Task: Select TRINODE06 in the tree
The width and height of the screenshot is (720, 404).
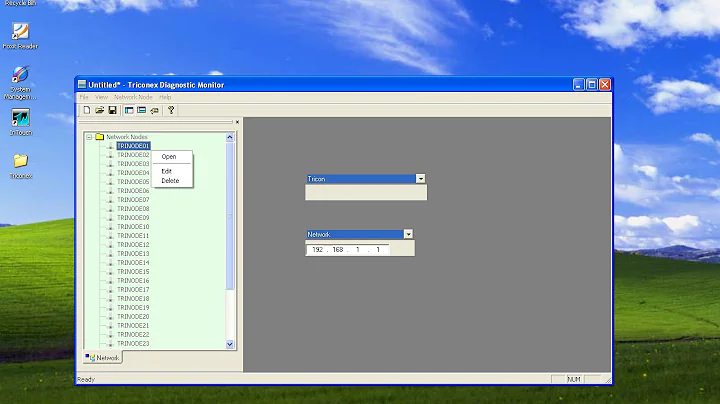Action: [133, 191]
